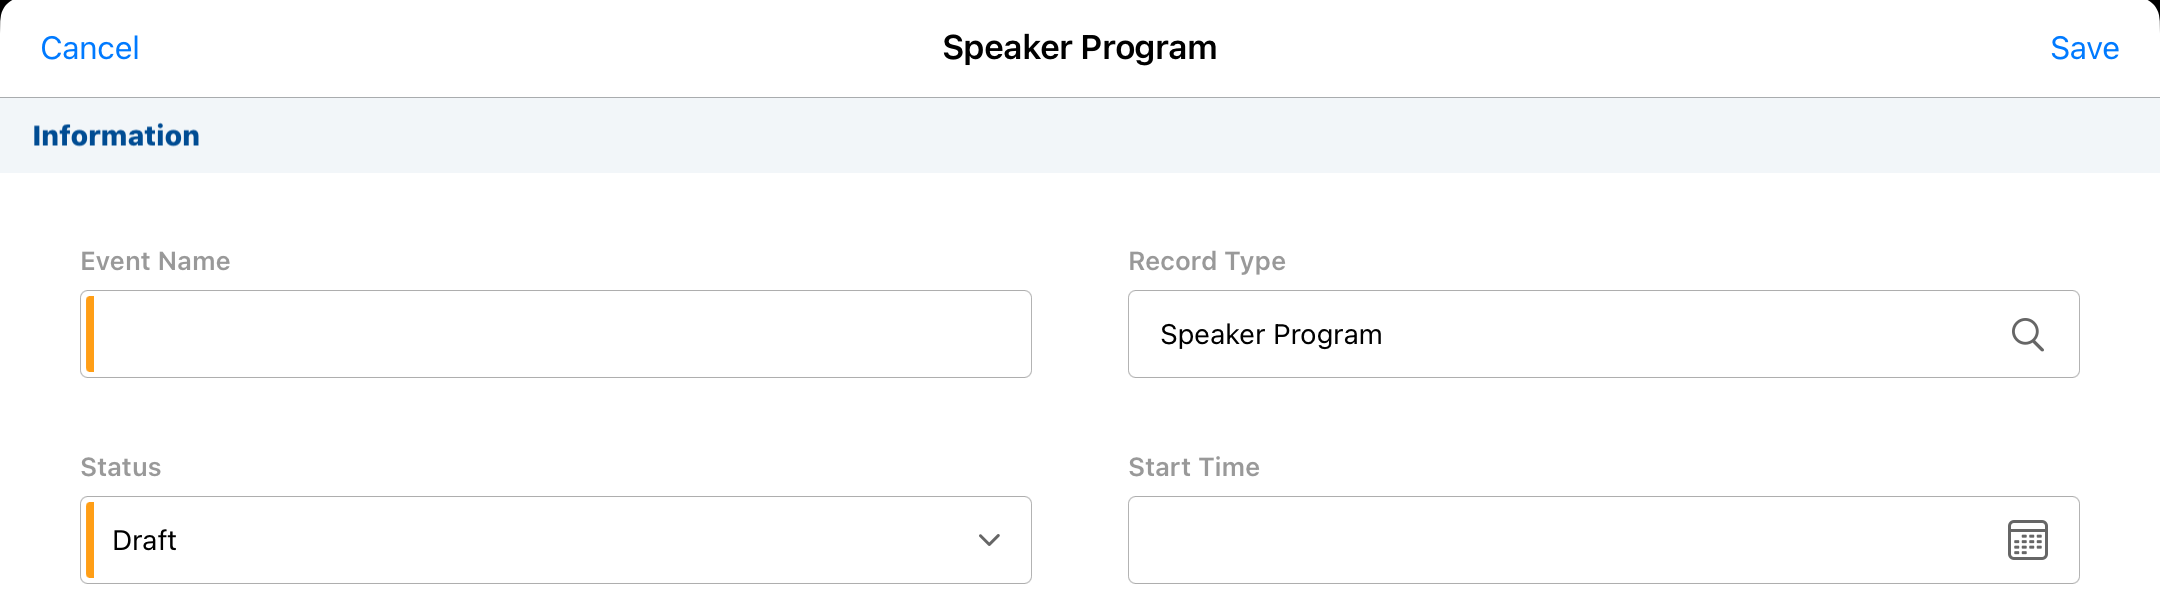Cancel the Speaker Program form
Screen dimensions: 2160x614
coord(89,48)
